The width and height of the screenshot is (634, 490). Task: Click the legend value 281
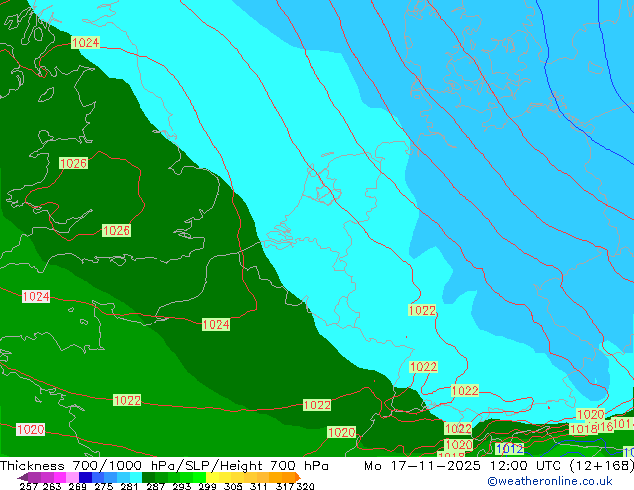click(129, 486)
